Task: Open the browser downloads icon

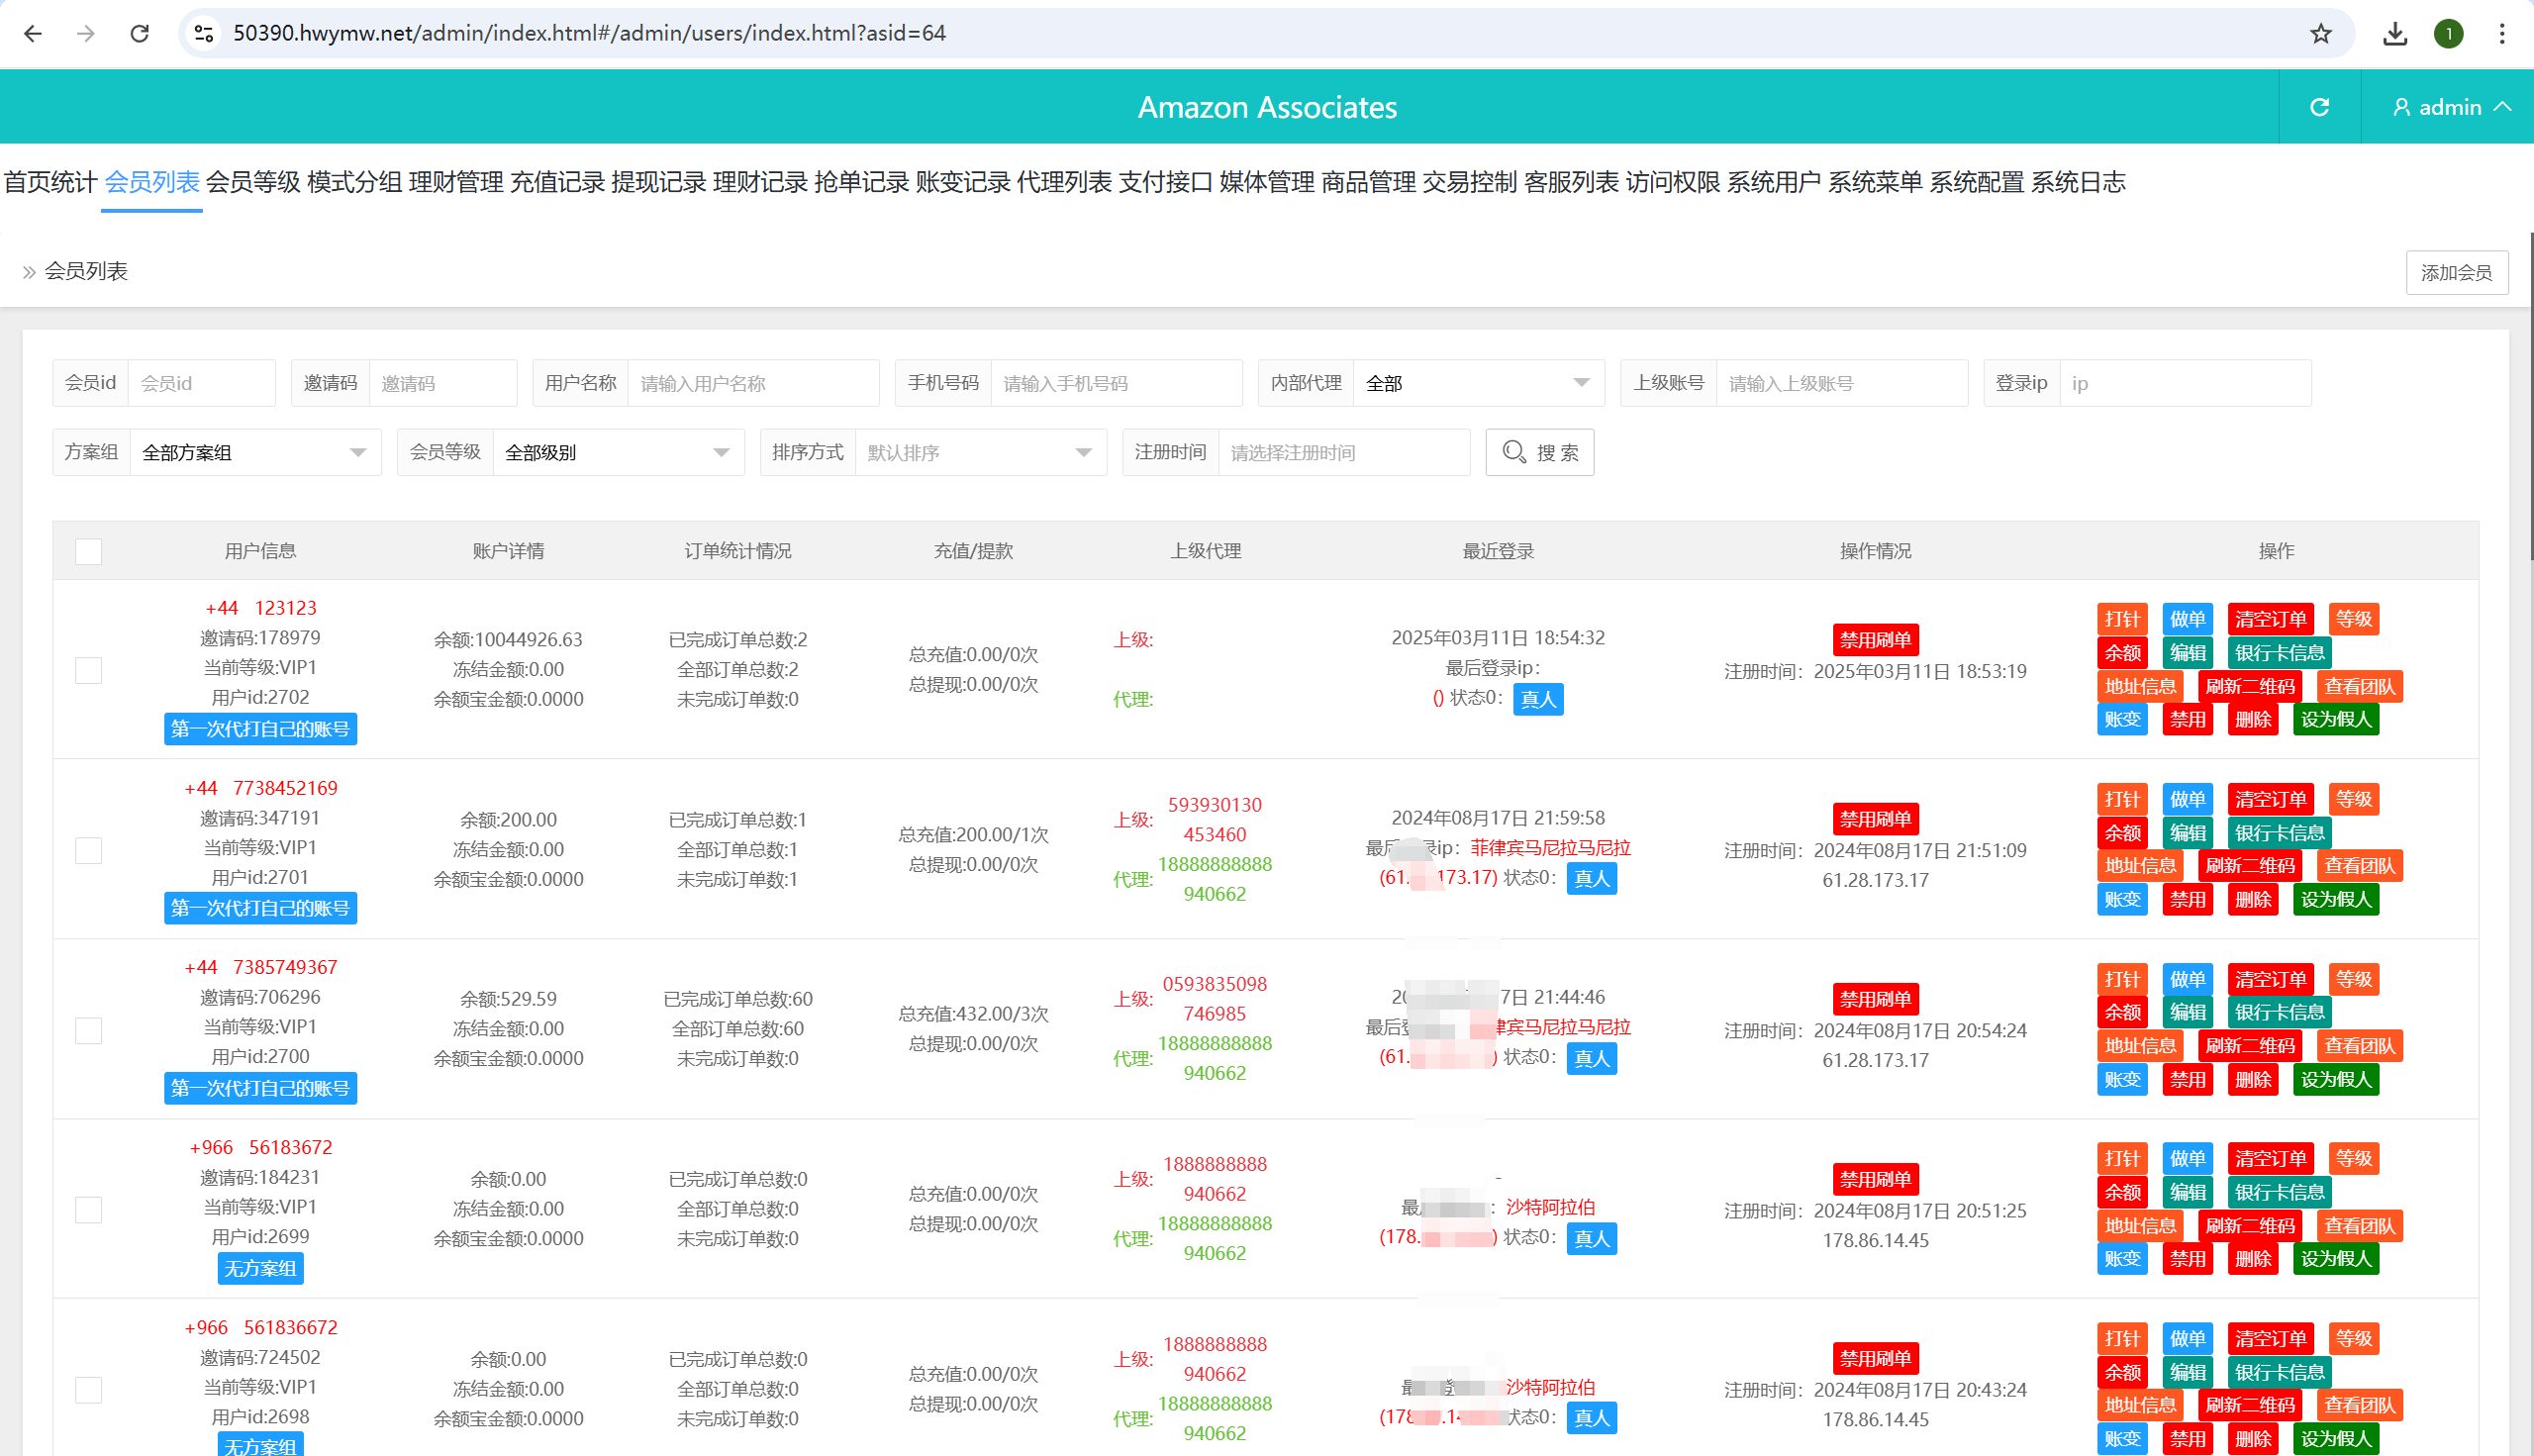Action: click(2394, 33)
